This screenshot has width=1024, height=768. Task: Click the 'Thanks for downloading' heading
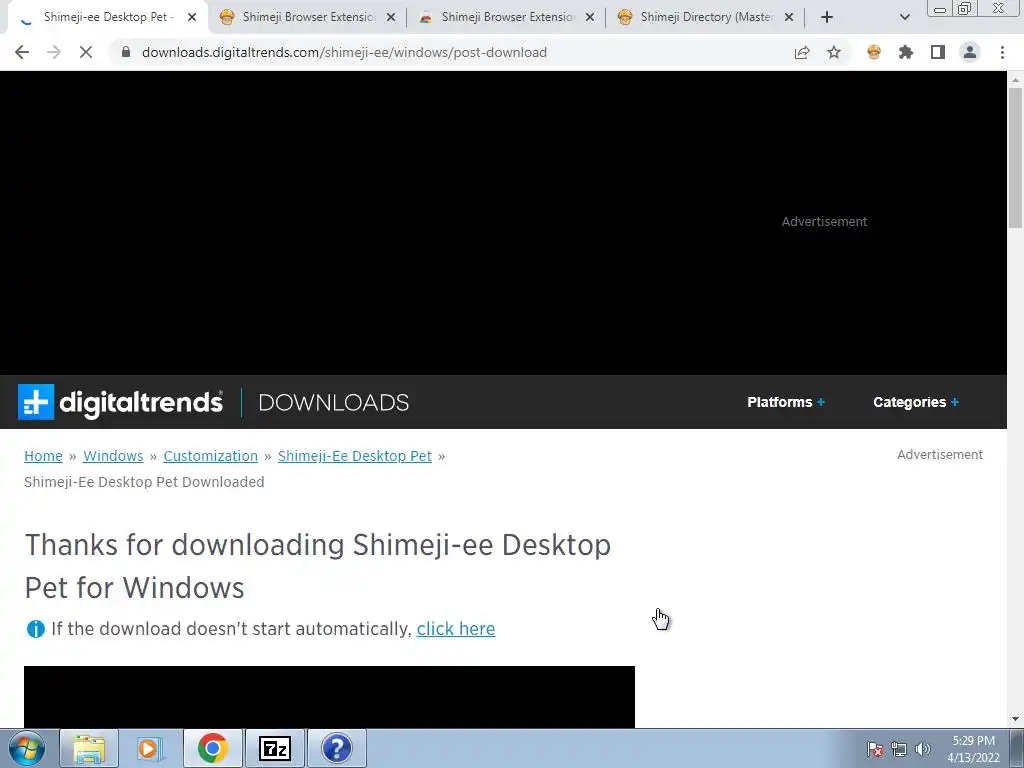317,566
